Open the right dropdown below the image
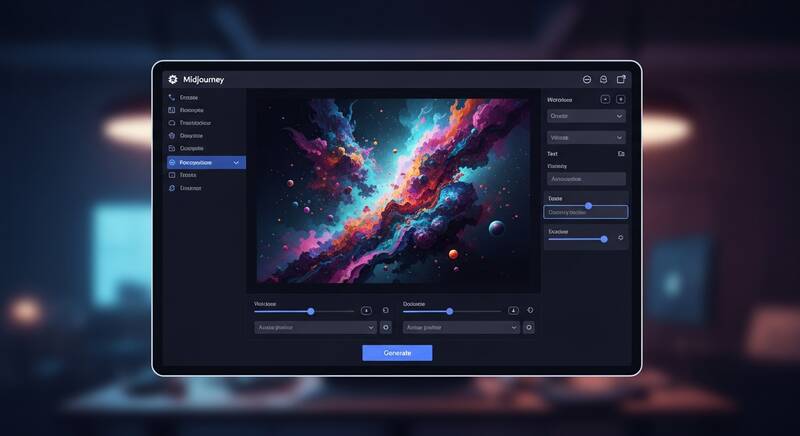800x436 pixels. coord(461,327)
